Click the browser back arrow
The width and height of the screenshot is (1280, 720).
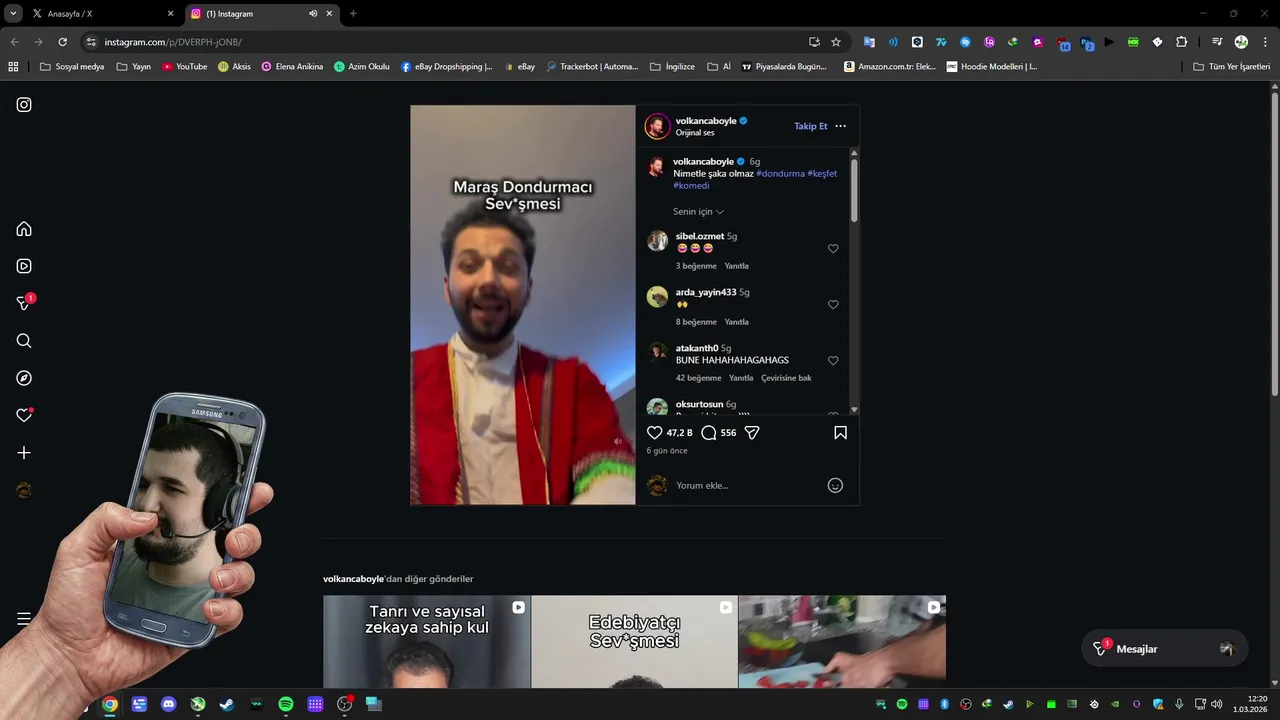click(x=14, y=42)
